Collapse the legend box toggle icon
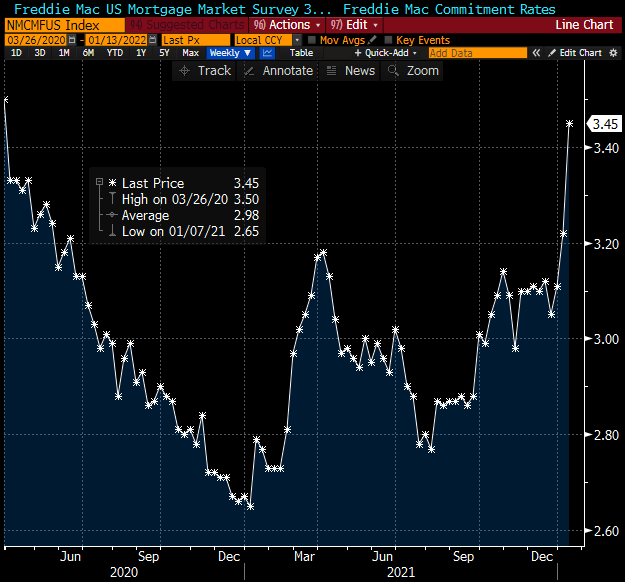This screenshot has width=625, height=582. click(x=99, y=182)
